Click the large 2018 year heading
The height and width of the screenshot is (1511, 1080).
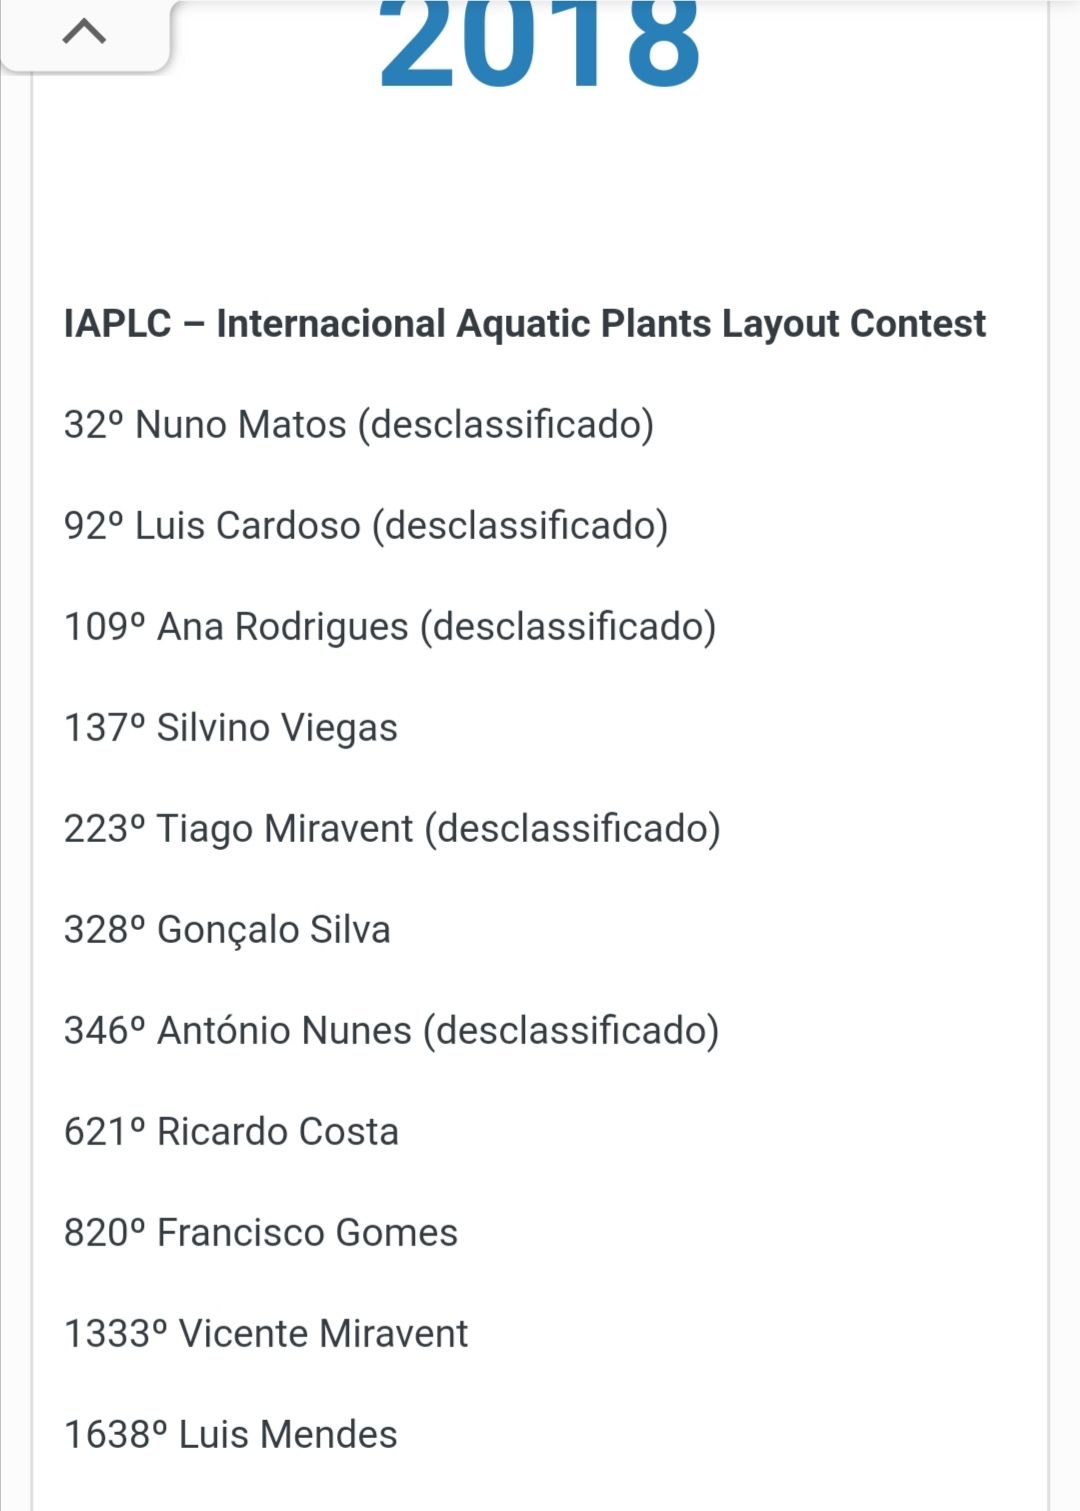[540, 43]
